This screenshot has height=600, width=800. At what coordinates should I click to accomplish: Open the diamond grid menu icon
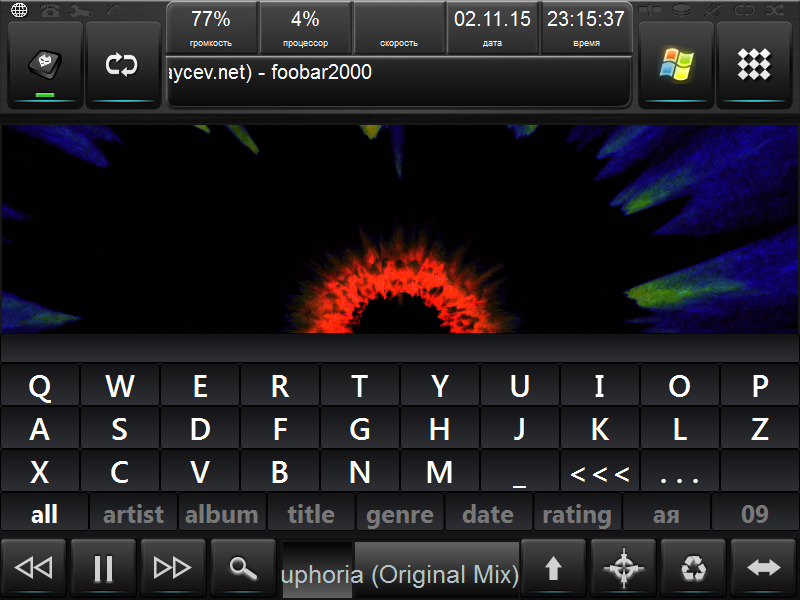754,65
